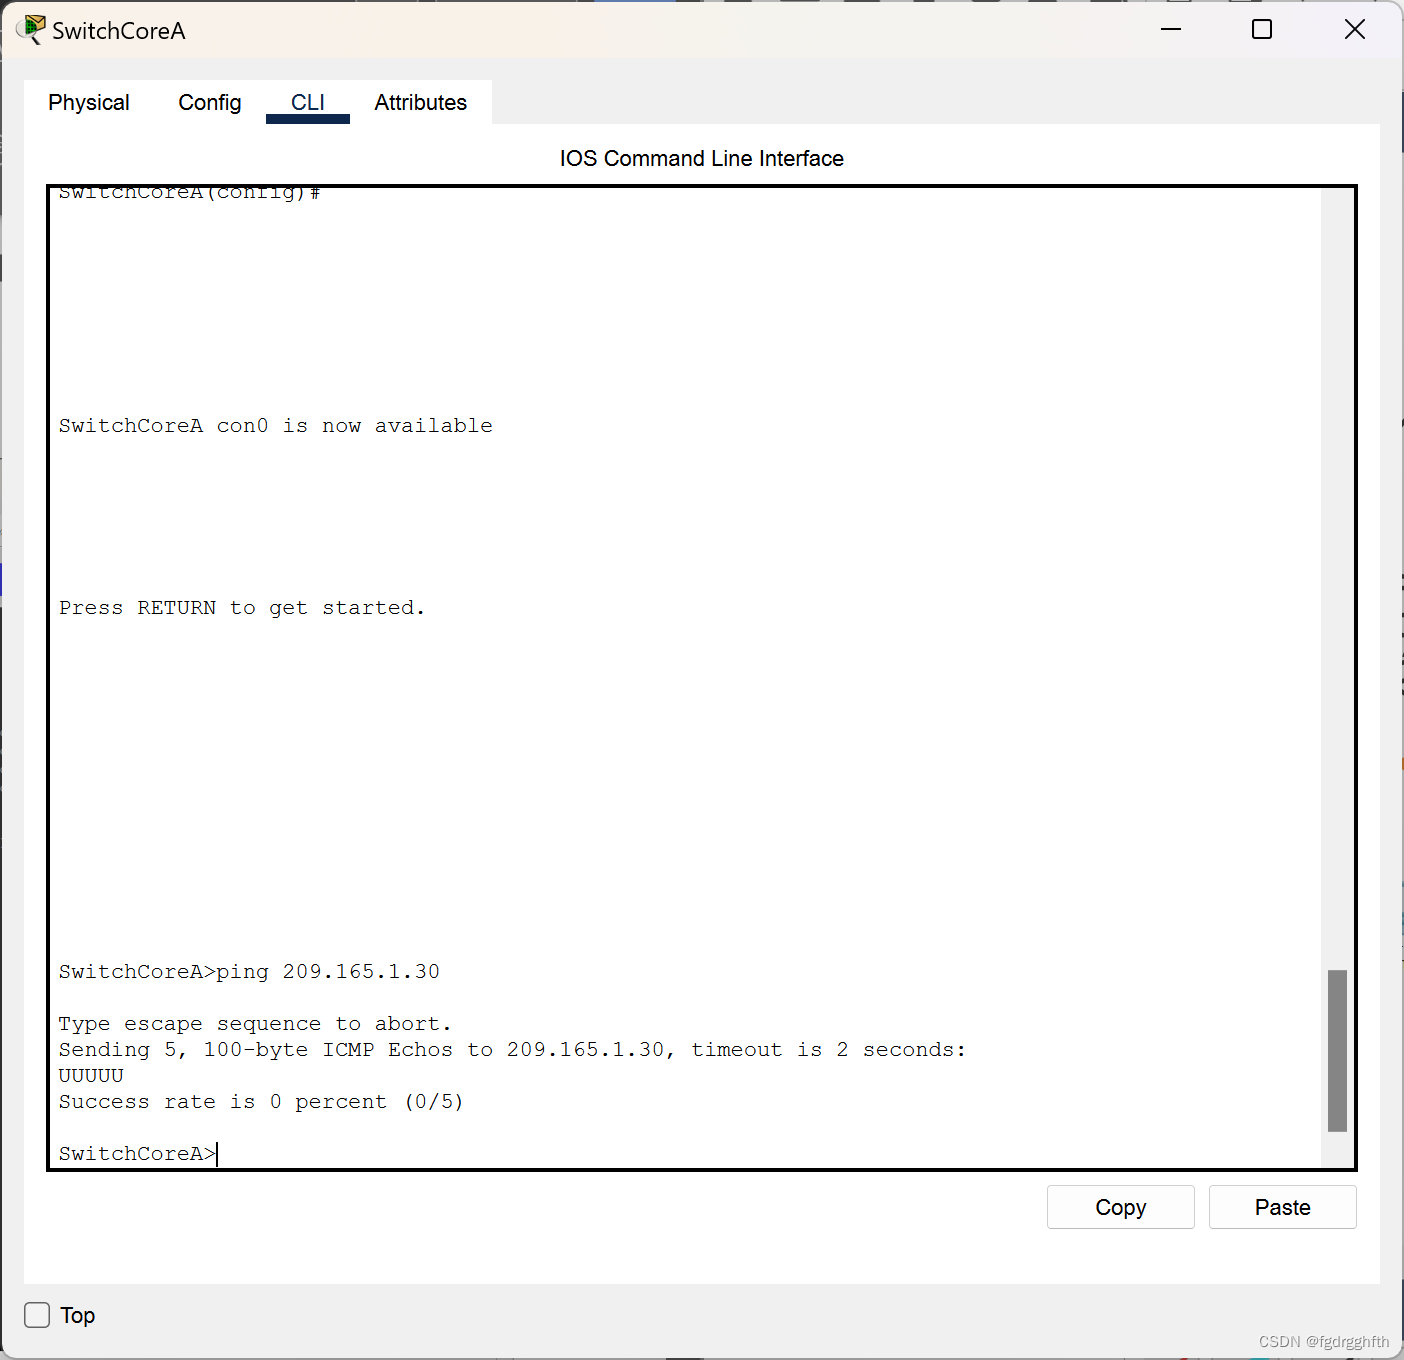1404x1360 pixels.
Task: Click the 'ping 209.165.1.30' command line
Action: click(x=249, y=971)
